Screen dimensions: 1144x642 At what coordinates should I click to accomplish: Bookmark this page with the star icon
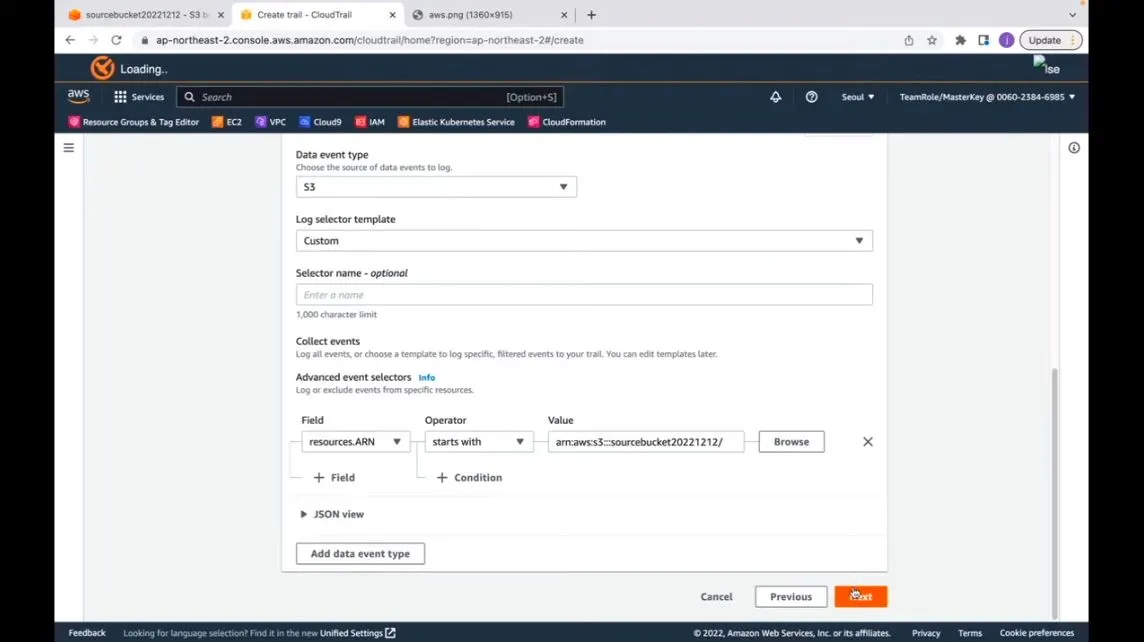(932, 40)
